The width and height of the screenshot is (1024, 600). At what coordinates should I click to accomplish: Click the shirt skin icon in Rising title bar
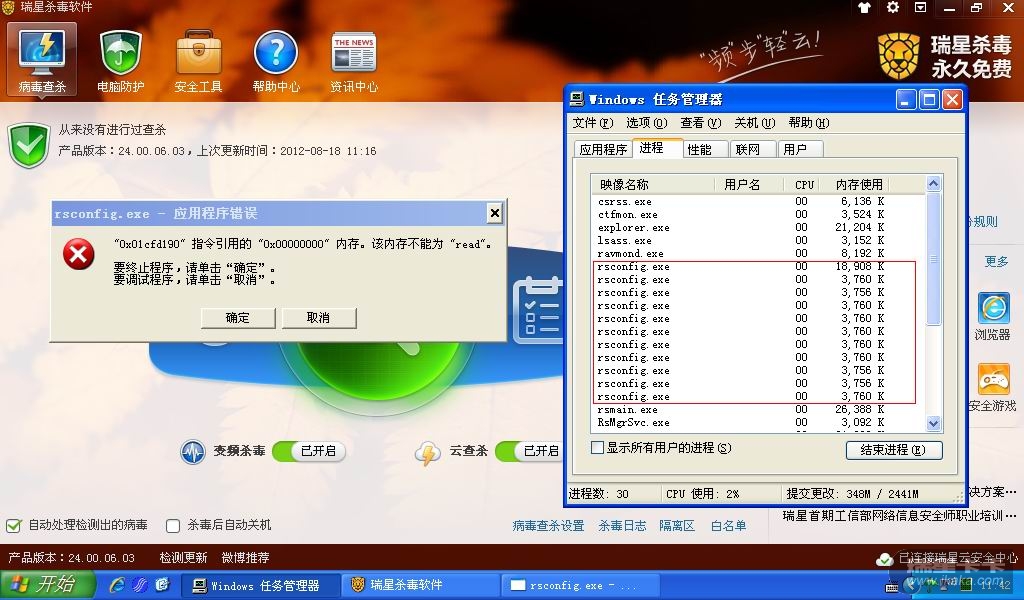[x=864, y=8]
